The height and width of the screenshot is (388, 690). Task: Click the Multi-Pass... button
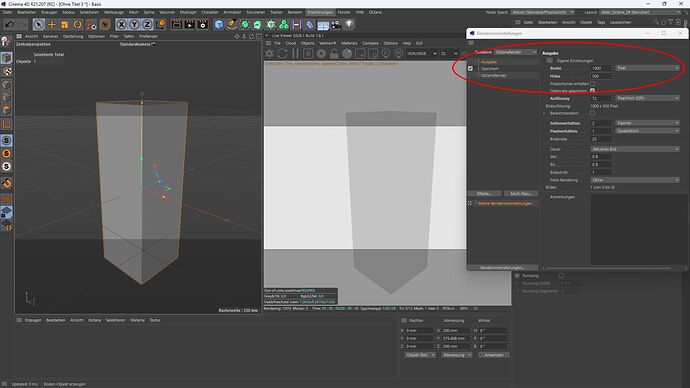521,194
